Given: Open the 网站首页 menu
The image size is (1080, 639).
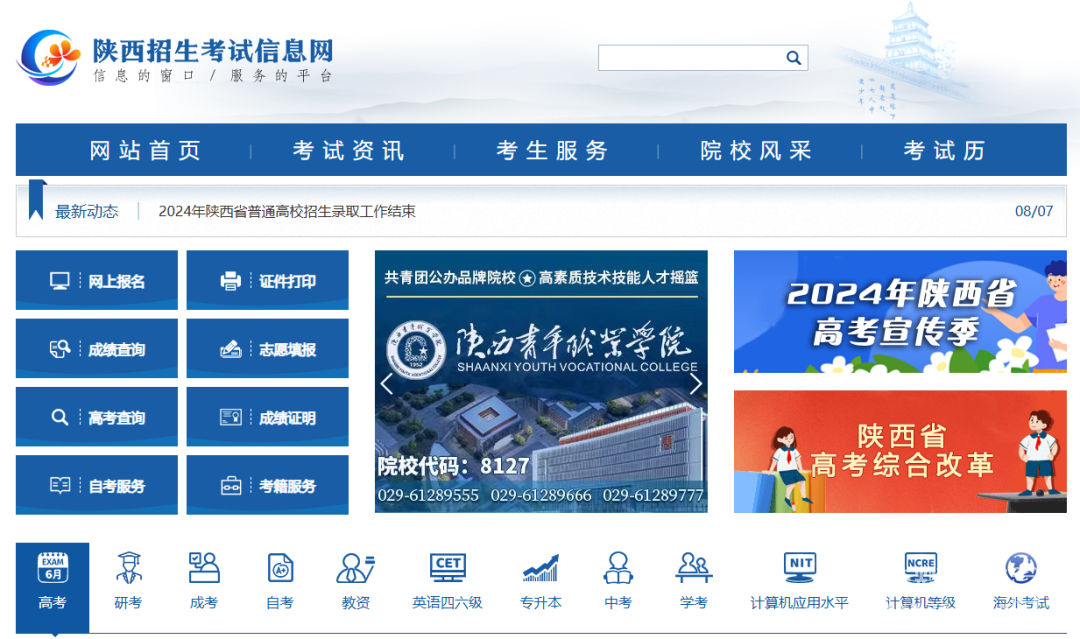Looking at the screenshot, I should (x=145, y=150).
